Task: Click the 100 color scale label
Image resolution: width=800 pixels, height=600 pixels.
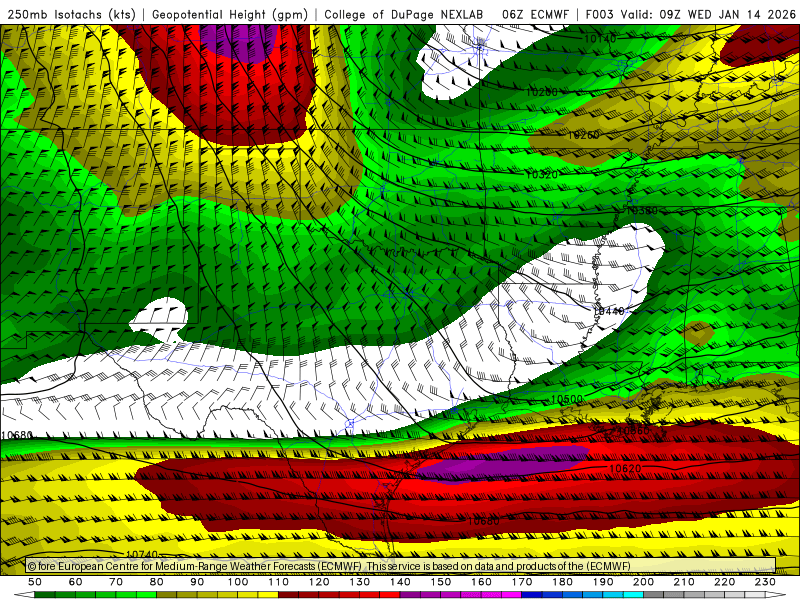Action: [238, 582]
